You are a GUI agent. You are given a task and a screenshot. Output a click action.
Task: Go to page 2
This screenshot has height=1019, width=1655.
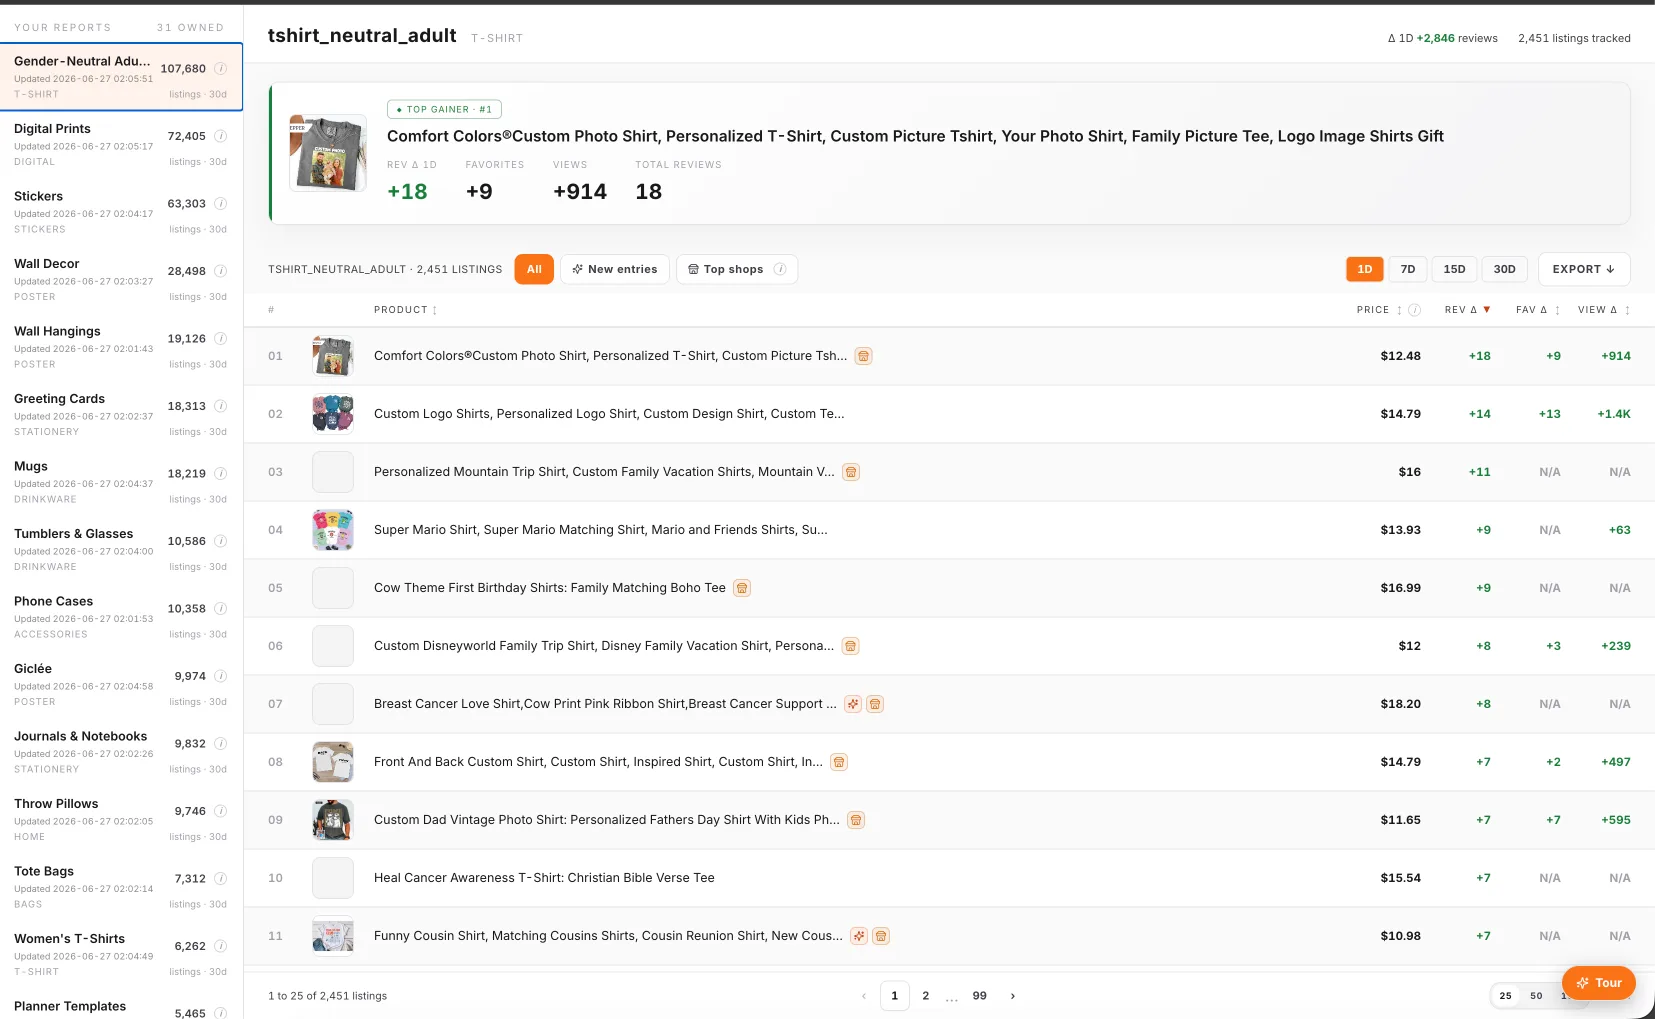tap(926, 996)
